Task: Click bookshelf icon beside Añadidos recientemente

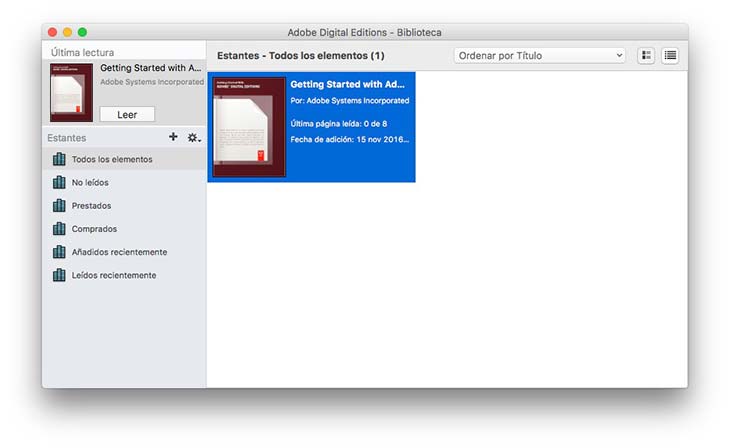Action: (x=59, y=252)
